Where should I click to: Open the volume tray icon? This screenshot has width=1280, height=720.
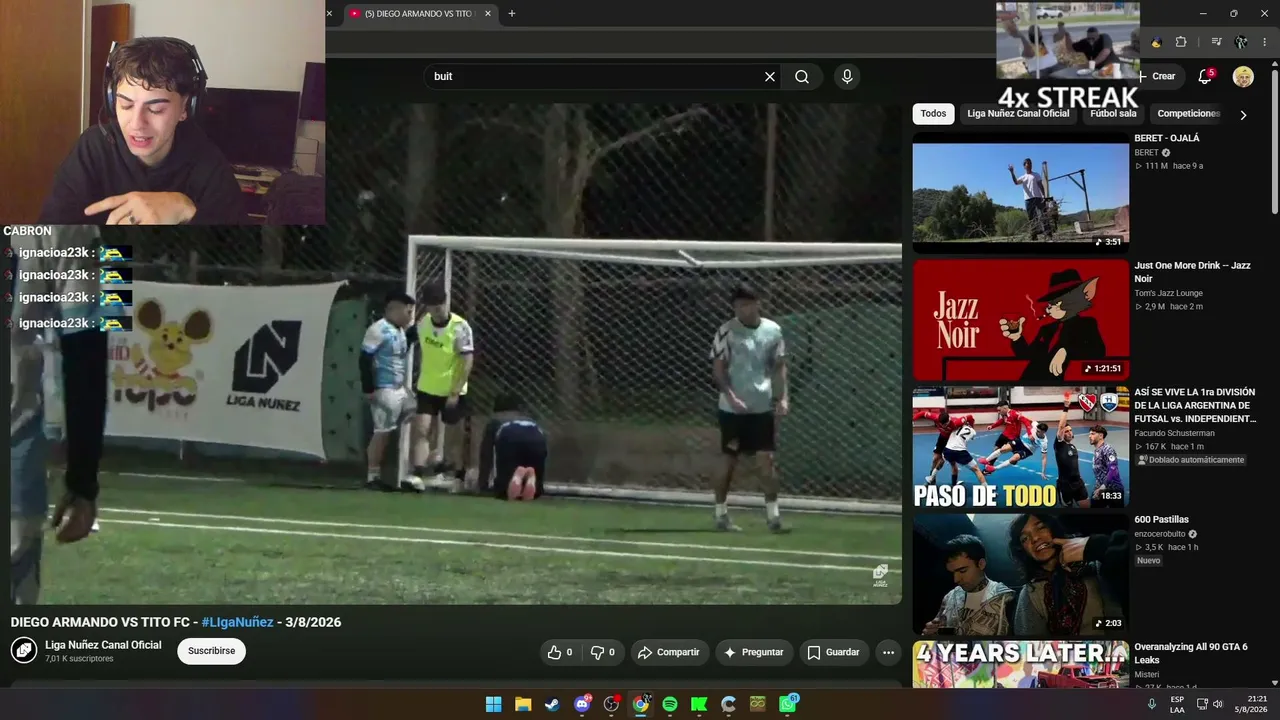pos(1218,704)
